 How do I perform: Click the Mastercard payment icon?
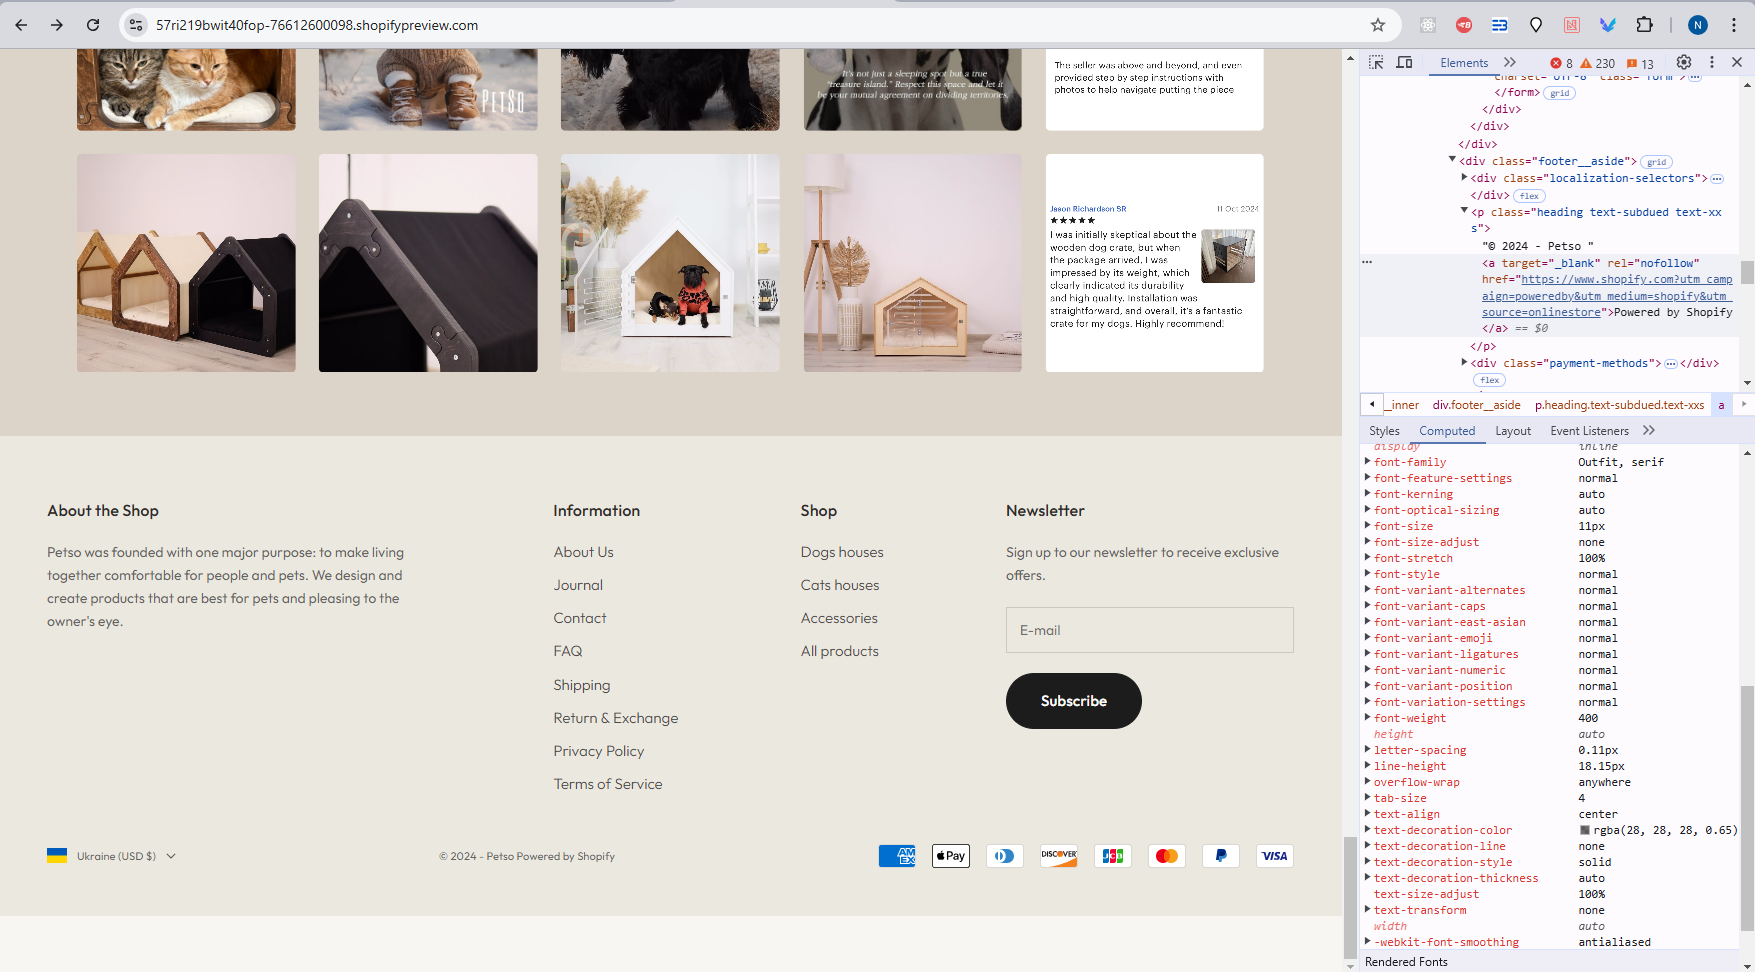pos(1166,856)
